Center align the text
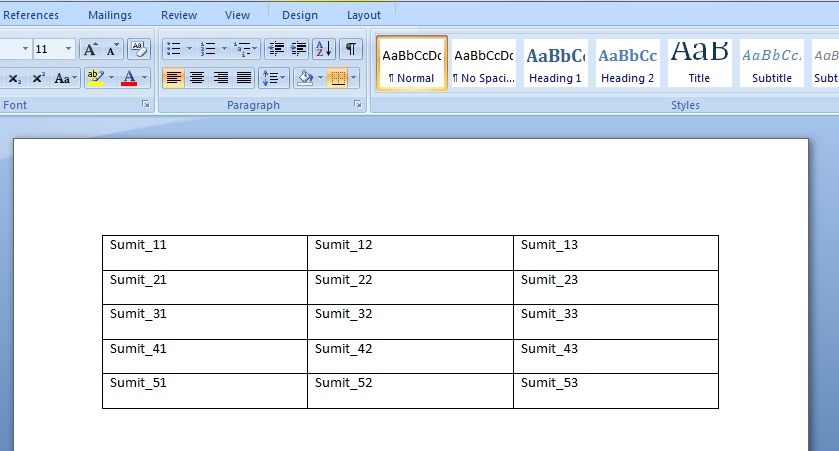Screen dimensions: 839x451 197,78
